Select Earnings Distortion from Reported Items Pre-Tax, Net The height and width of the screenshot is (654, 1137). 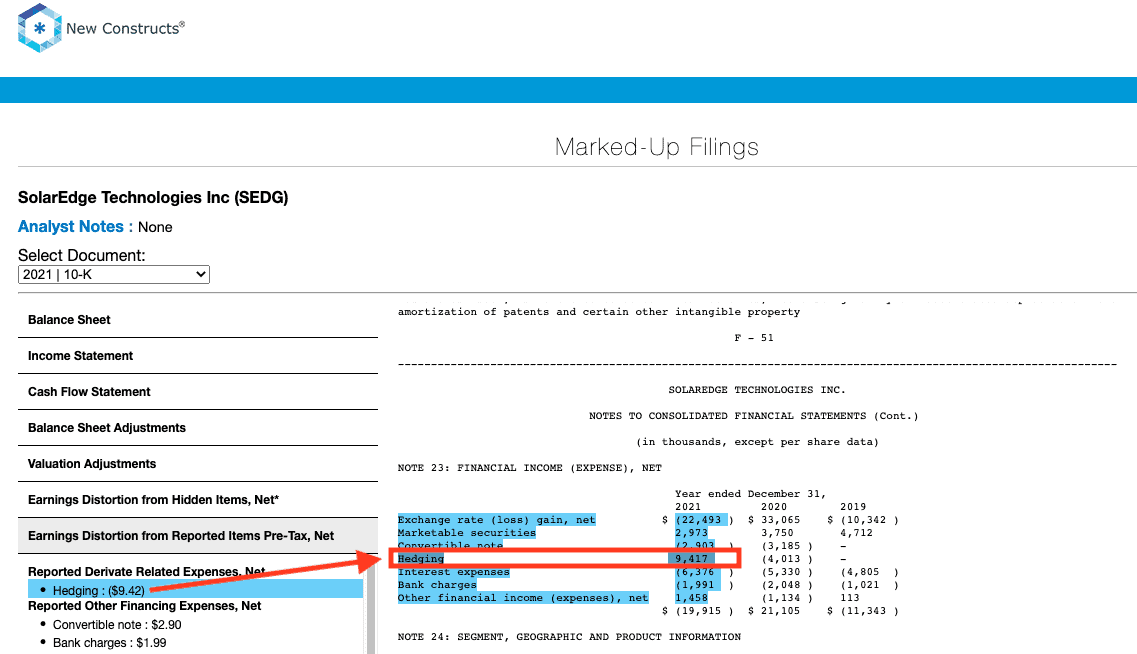point(198,536)
